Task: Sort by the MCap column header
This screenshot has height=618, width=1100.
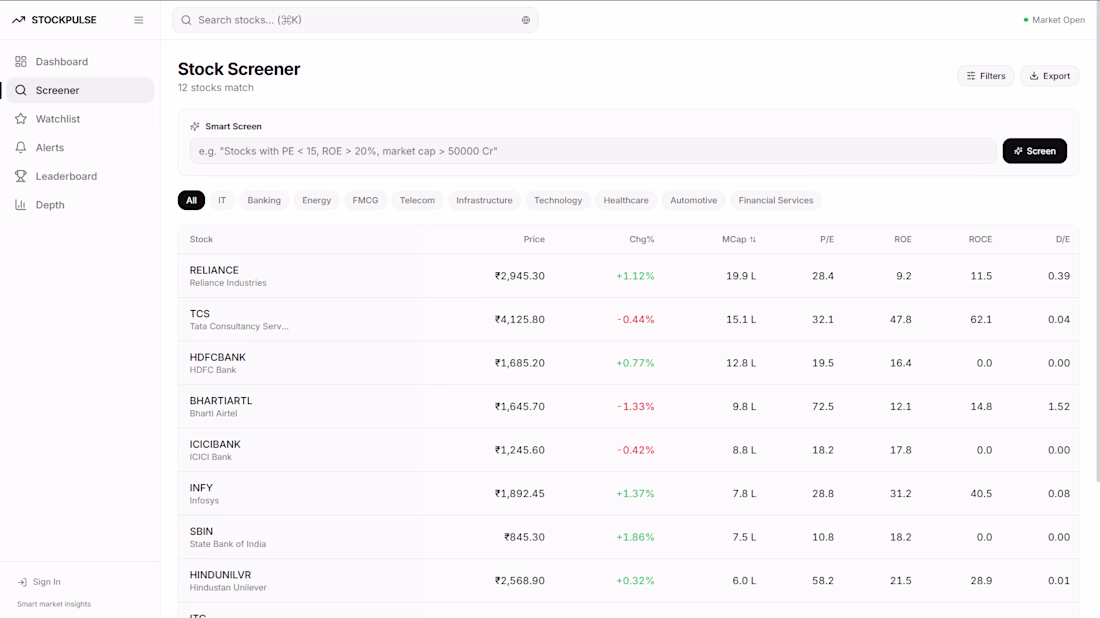Action: (x=739, y=240)
